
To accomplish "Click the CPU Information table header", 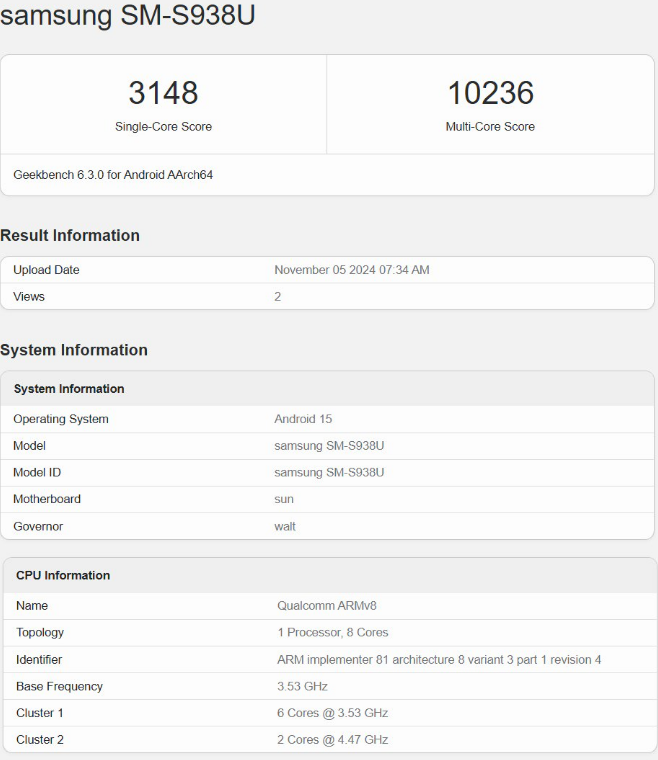I will (63, 575).
